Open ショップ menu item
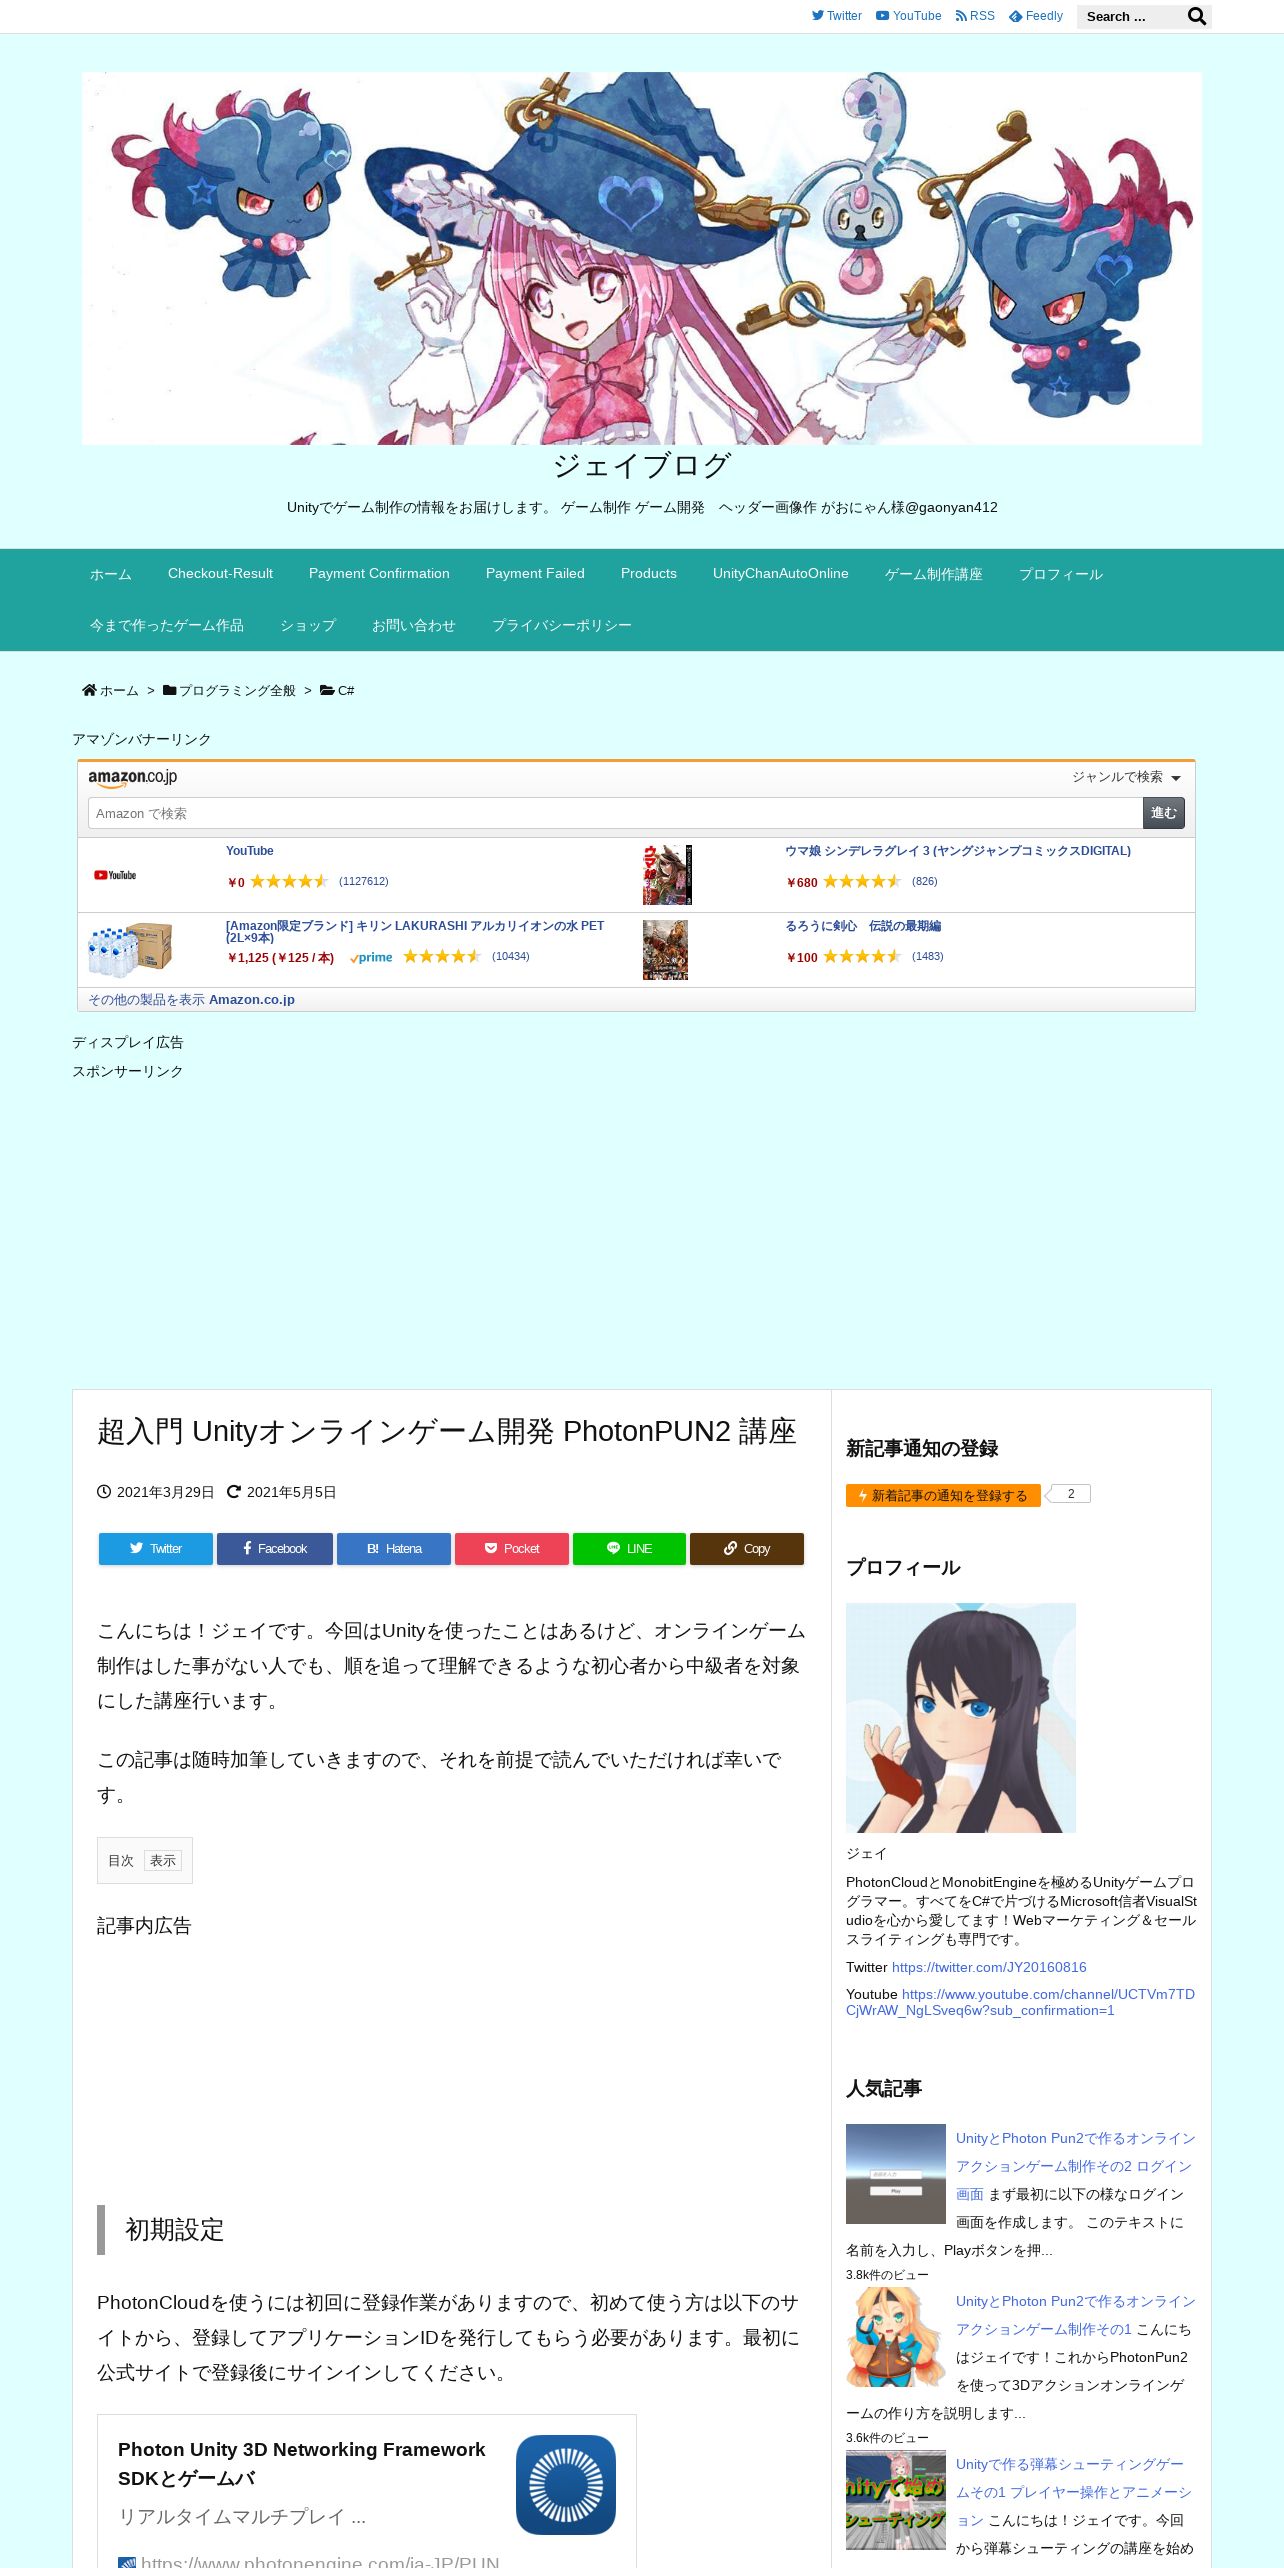 308,625
